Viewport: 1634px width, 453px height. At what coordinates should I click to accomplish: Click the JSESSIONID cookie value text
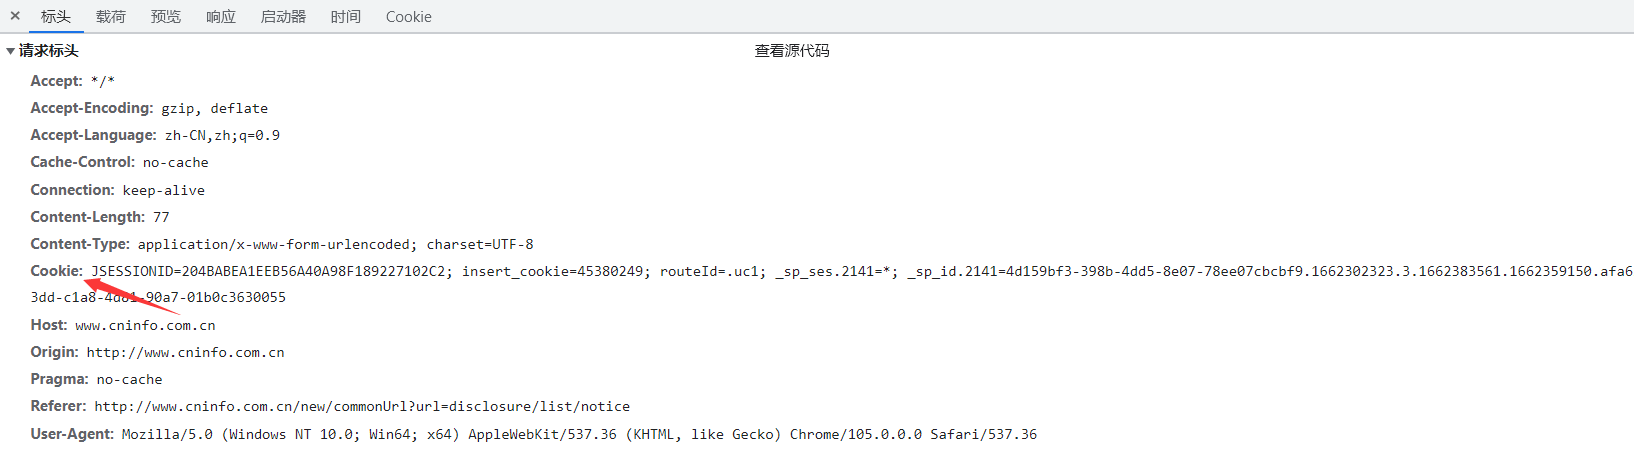(x=272, y=271)
